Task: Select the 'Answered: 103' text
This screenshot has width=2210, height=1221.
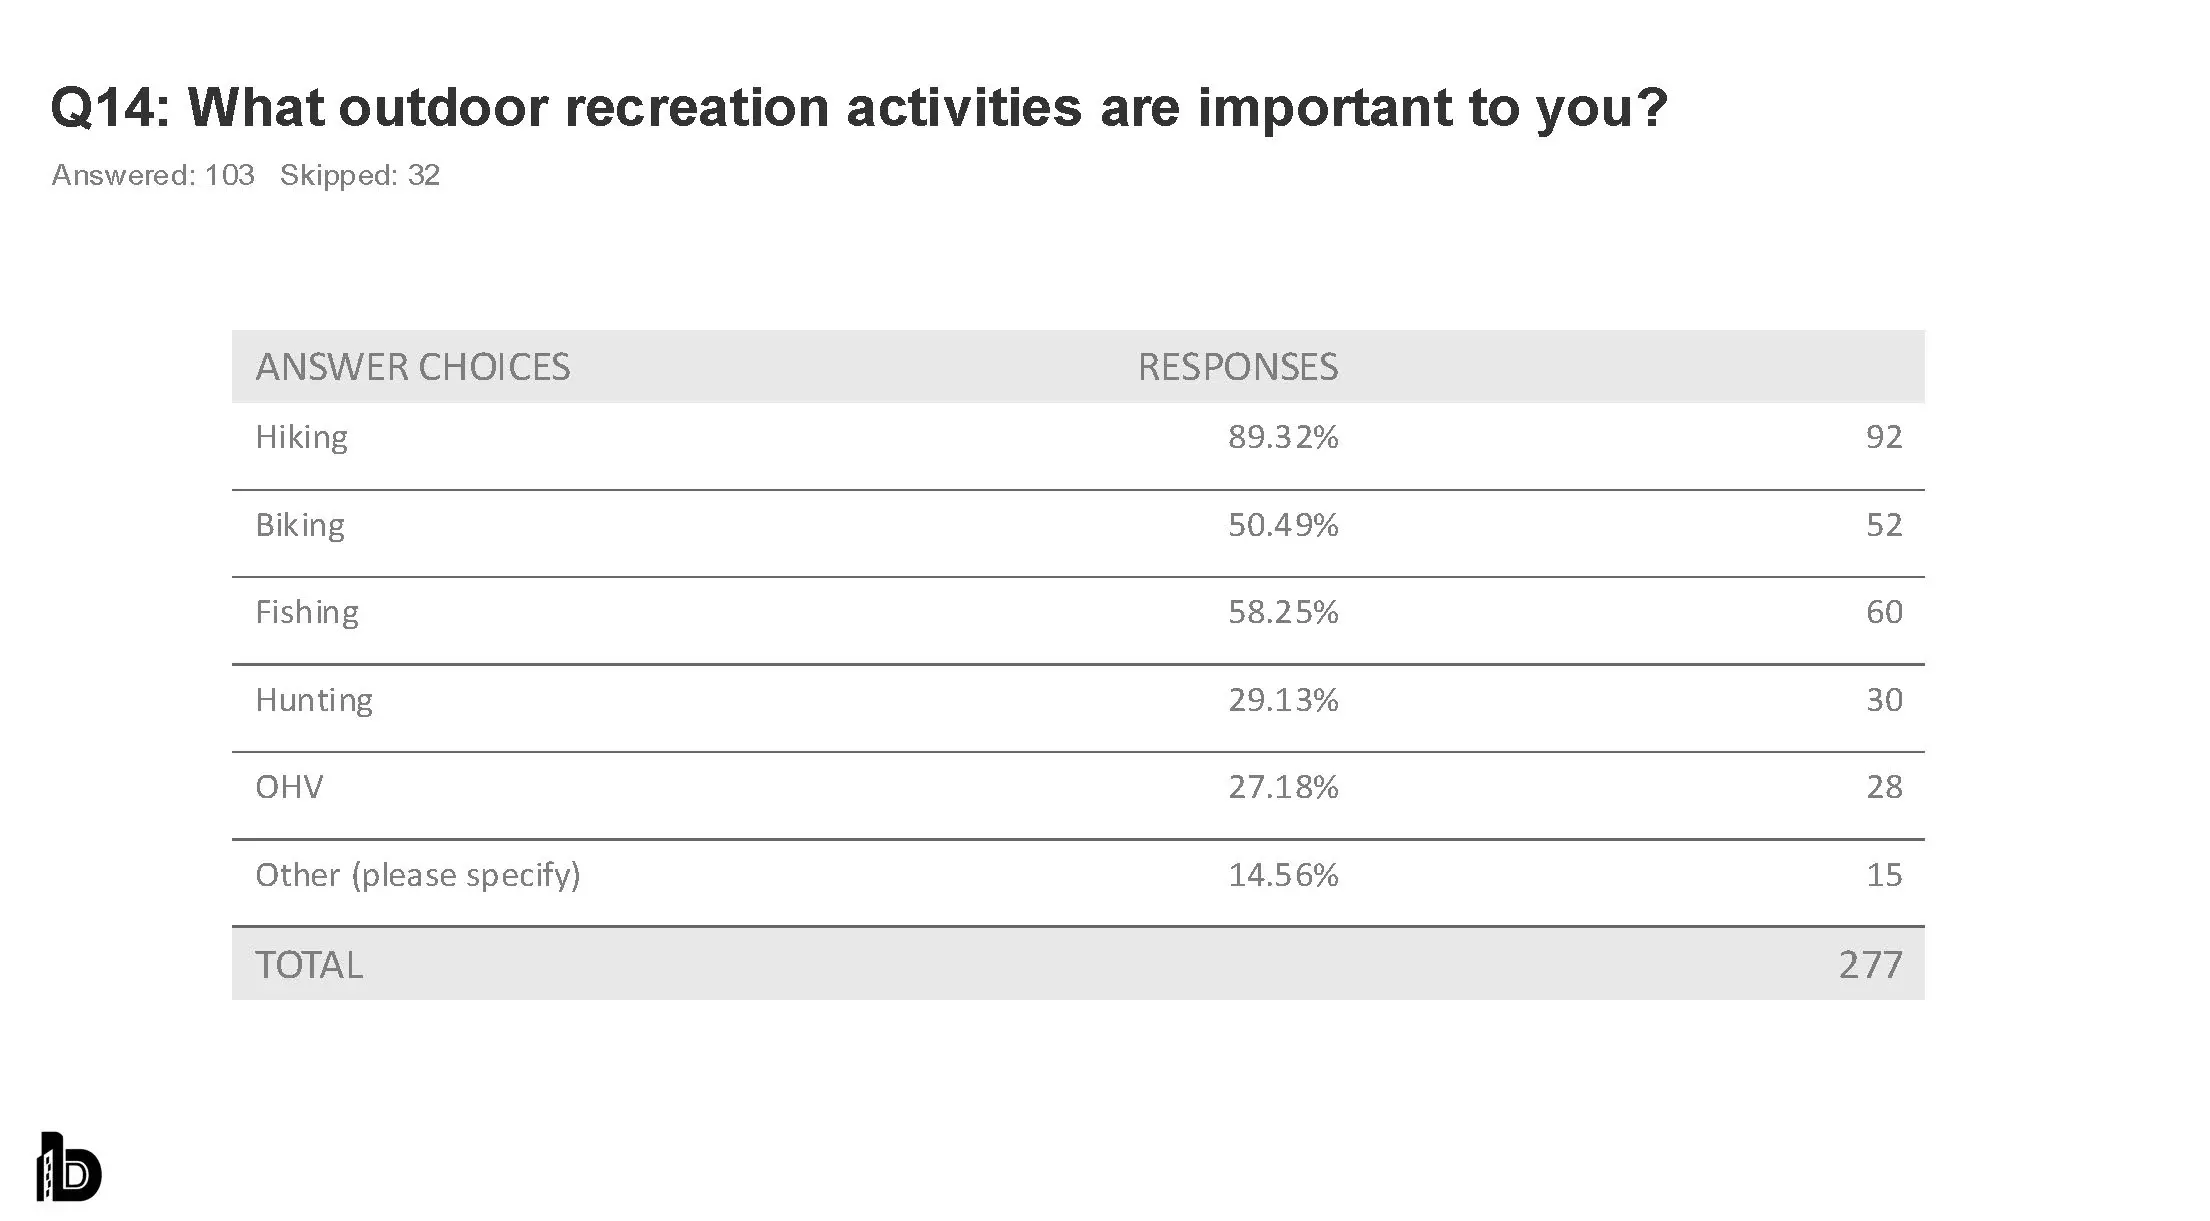Action: [153, 175]
